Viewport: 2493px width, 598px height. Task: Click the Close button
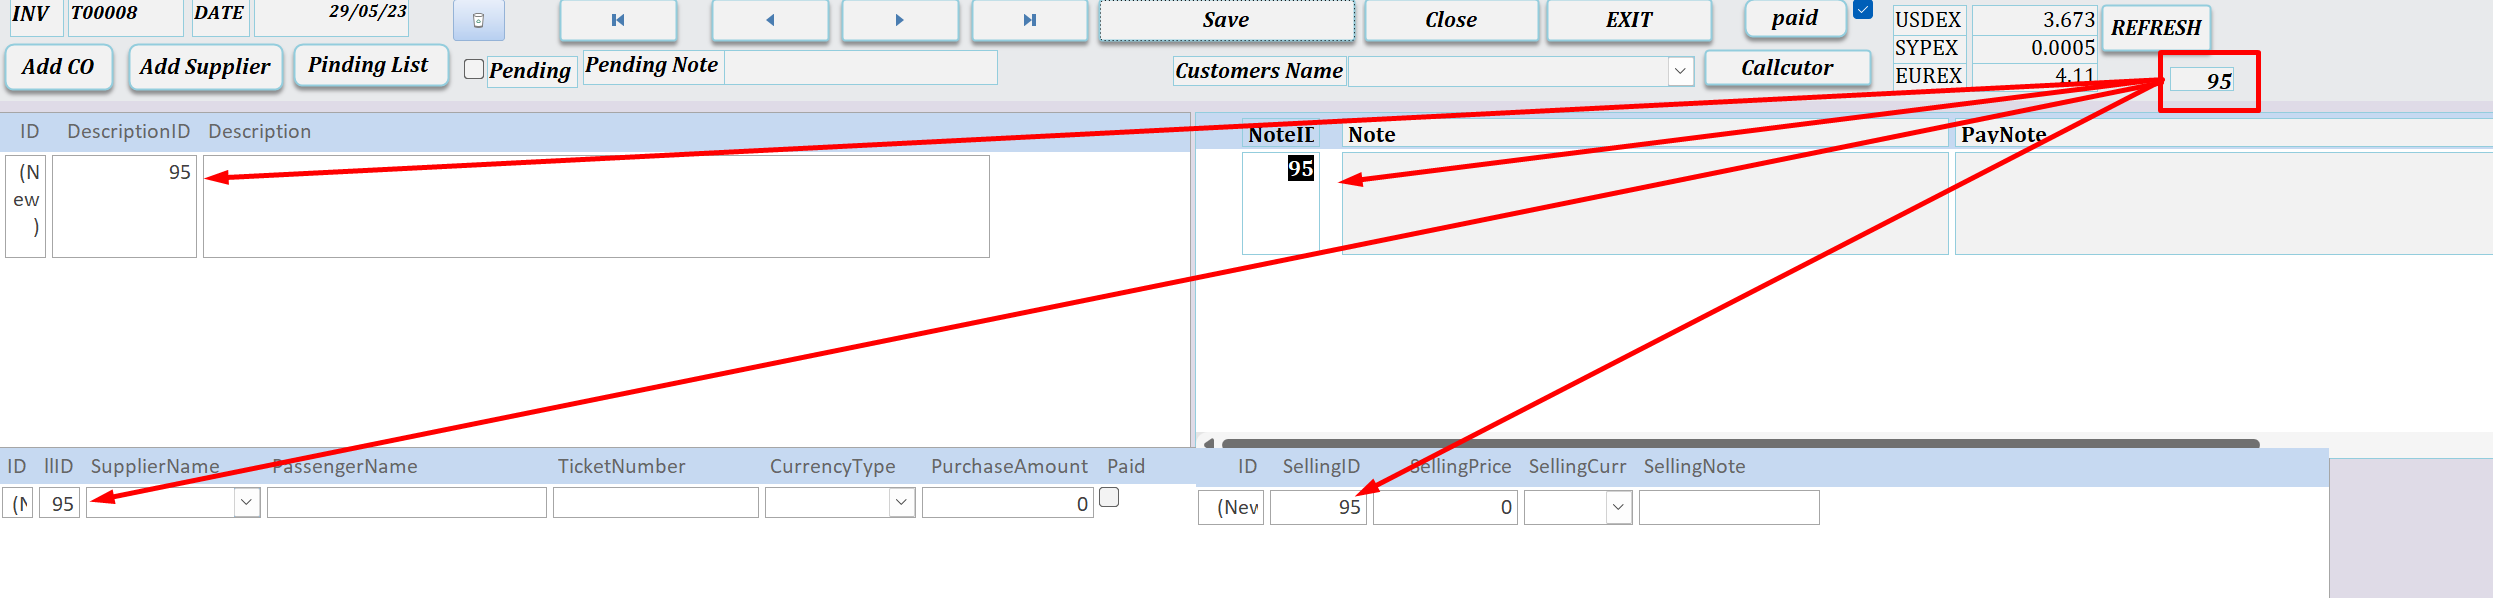coord(1451,20)
